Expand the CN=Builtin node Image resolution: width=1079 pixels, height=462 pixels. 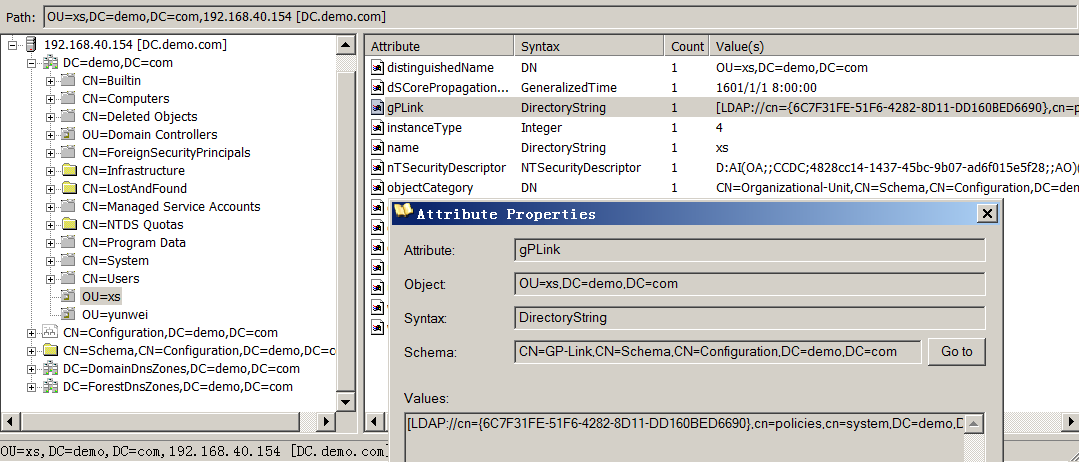(50, 81)
